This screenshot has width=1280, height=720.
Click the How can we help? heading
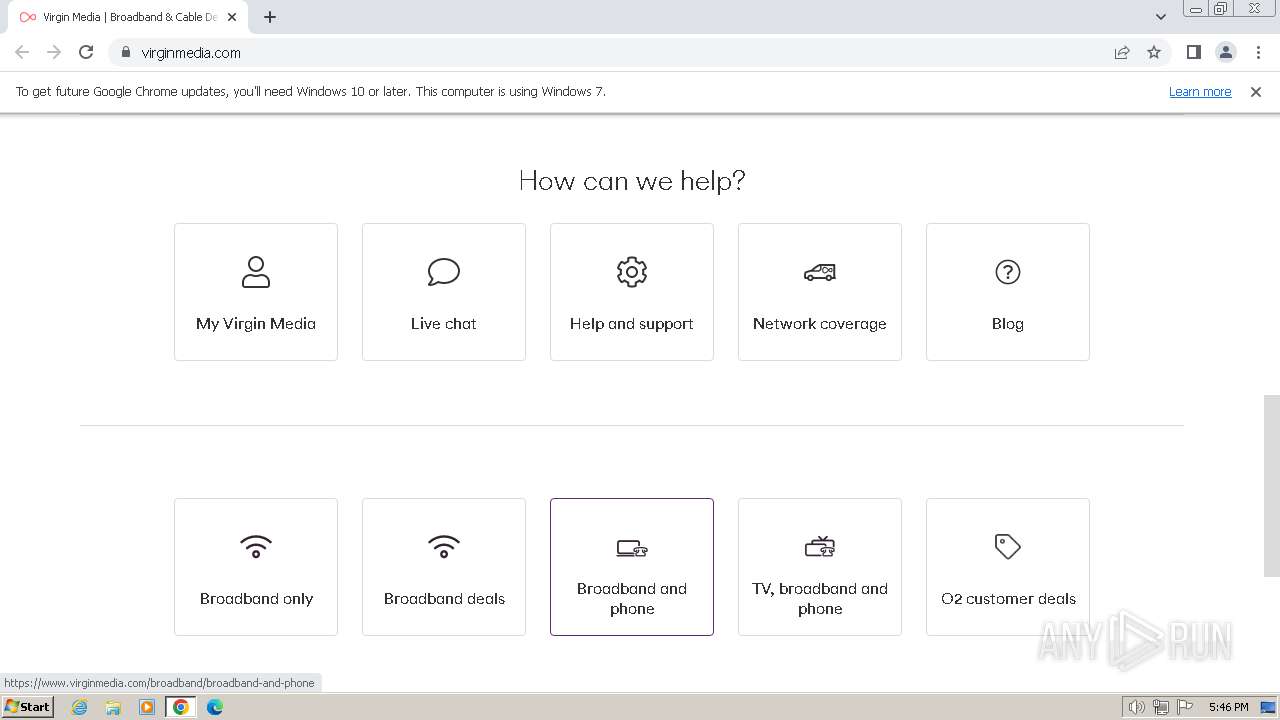[632, 181]
